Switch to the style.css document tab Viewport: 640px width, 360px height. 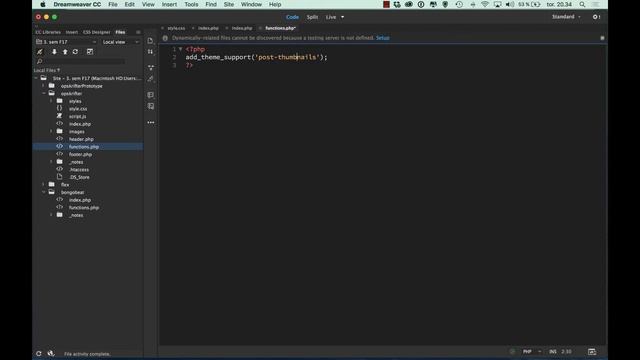pyautogui.click(x=176, y=28)
